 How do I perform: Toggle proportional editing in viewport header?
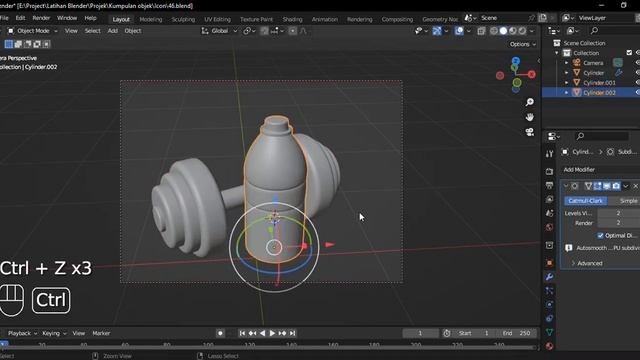[293, 31]
